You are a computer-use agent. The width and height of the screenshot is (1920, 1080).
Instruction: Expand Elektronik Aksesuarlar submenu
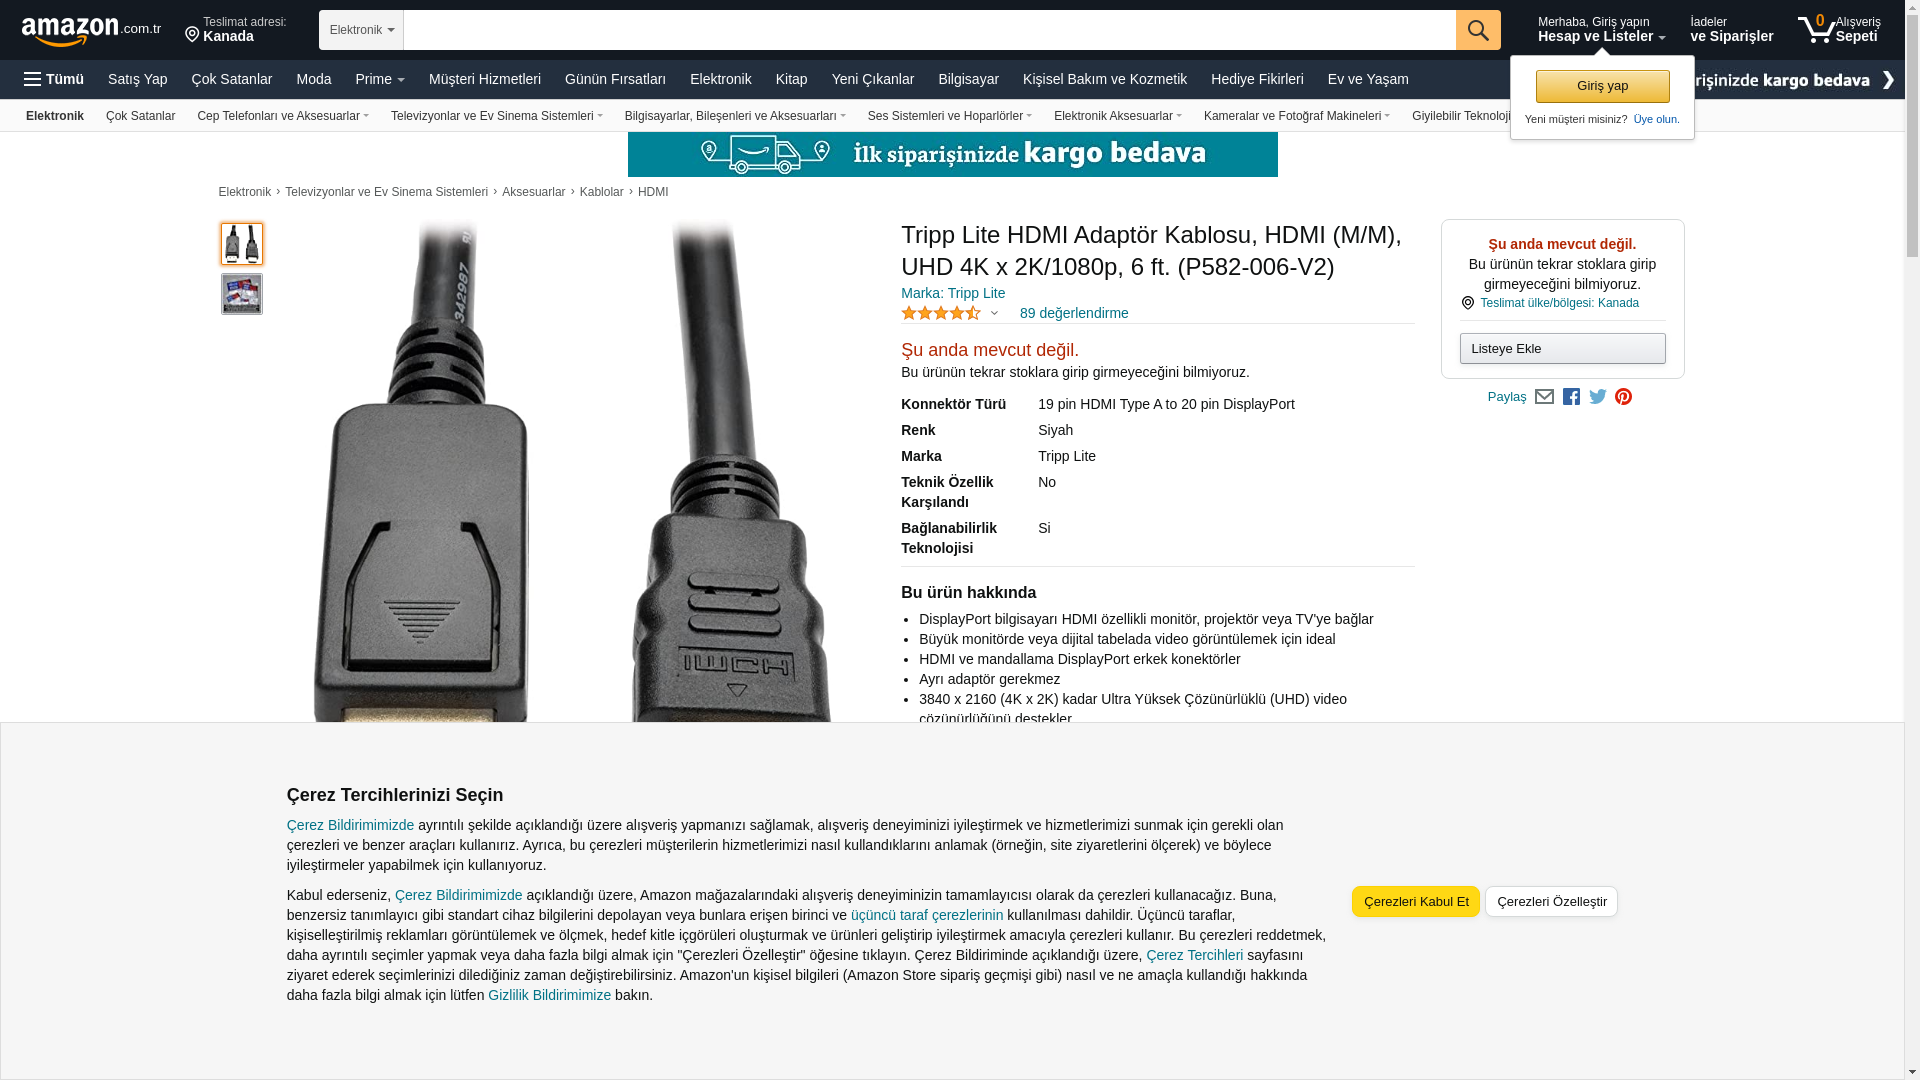tap(1117, 116)
